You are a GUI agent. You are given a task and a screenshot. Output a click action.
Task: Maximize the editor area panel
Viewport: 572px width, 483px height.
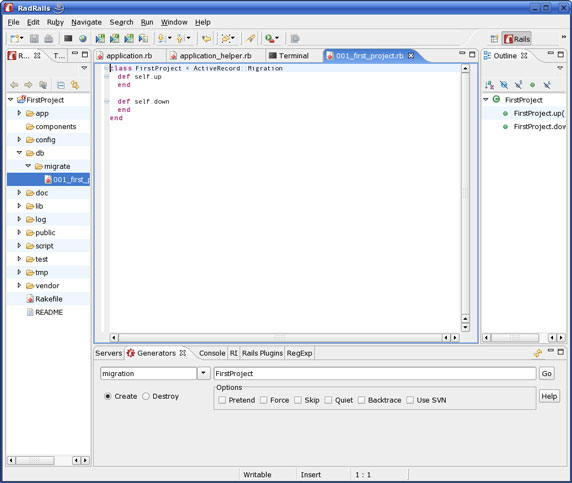472,54
